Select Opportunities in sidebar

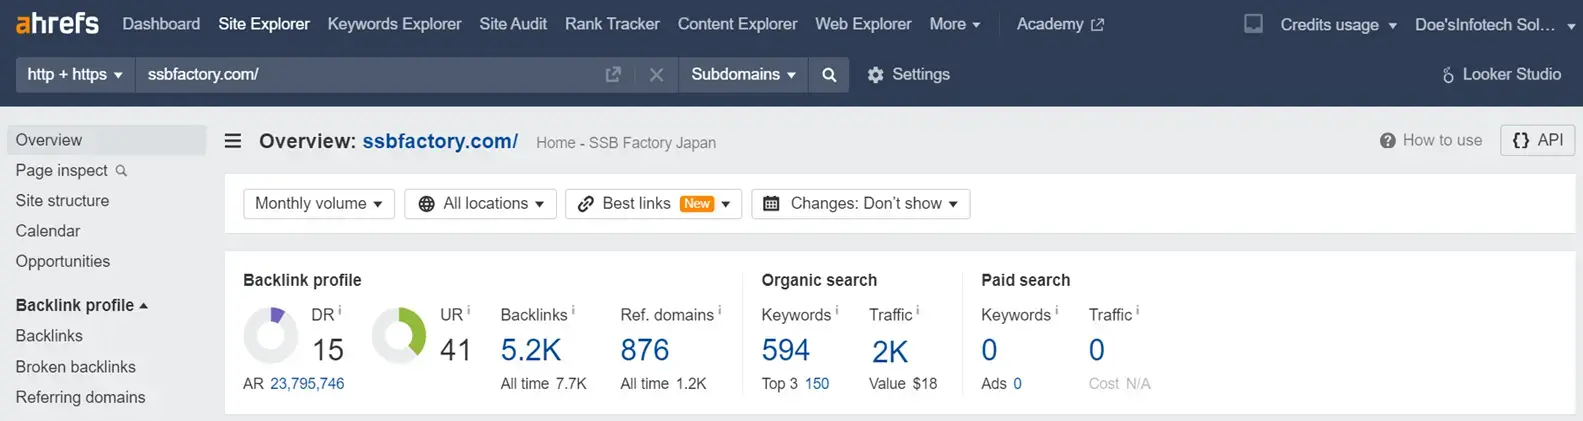pyautogui.click(x=63, y=261)
